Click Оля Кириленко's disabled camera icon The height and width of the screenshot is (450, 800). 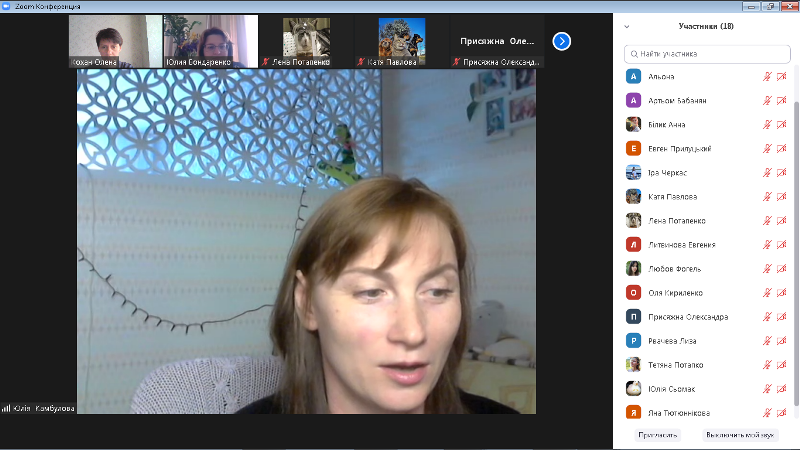(782, 292)
